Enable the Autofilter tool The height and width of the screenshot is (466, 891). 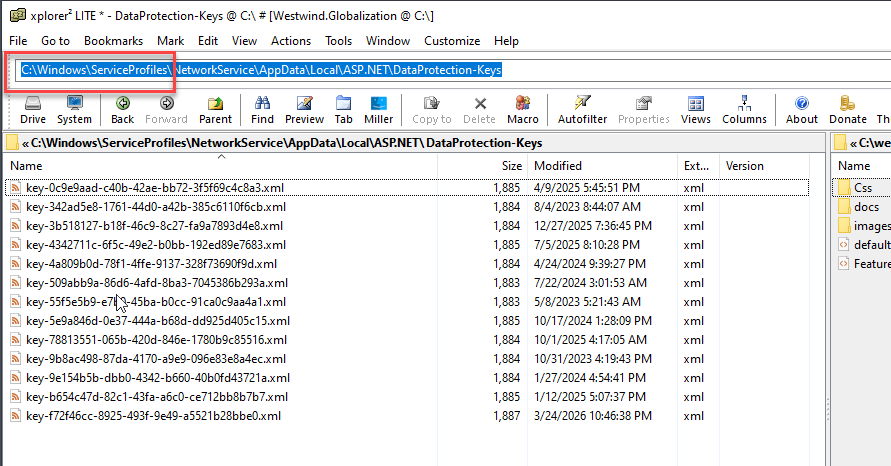(582, 110)
